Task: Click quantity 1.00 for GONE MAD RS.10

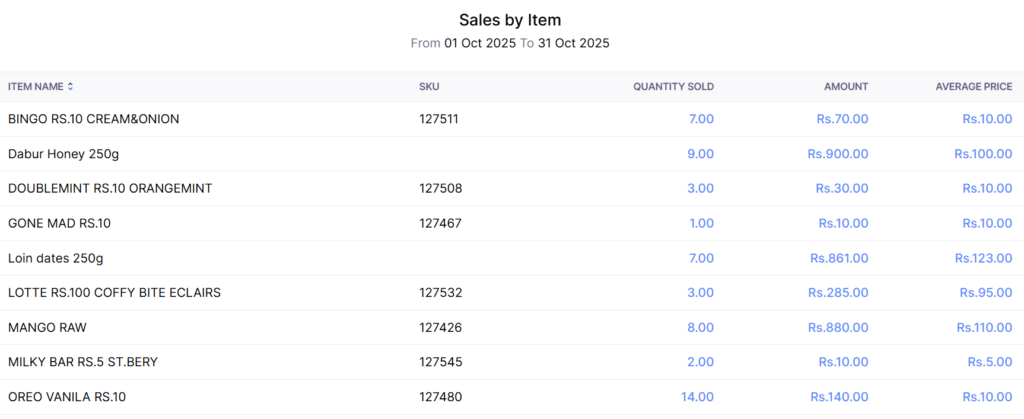Action: point(701,223)
